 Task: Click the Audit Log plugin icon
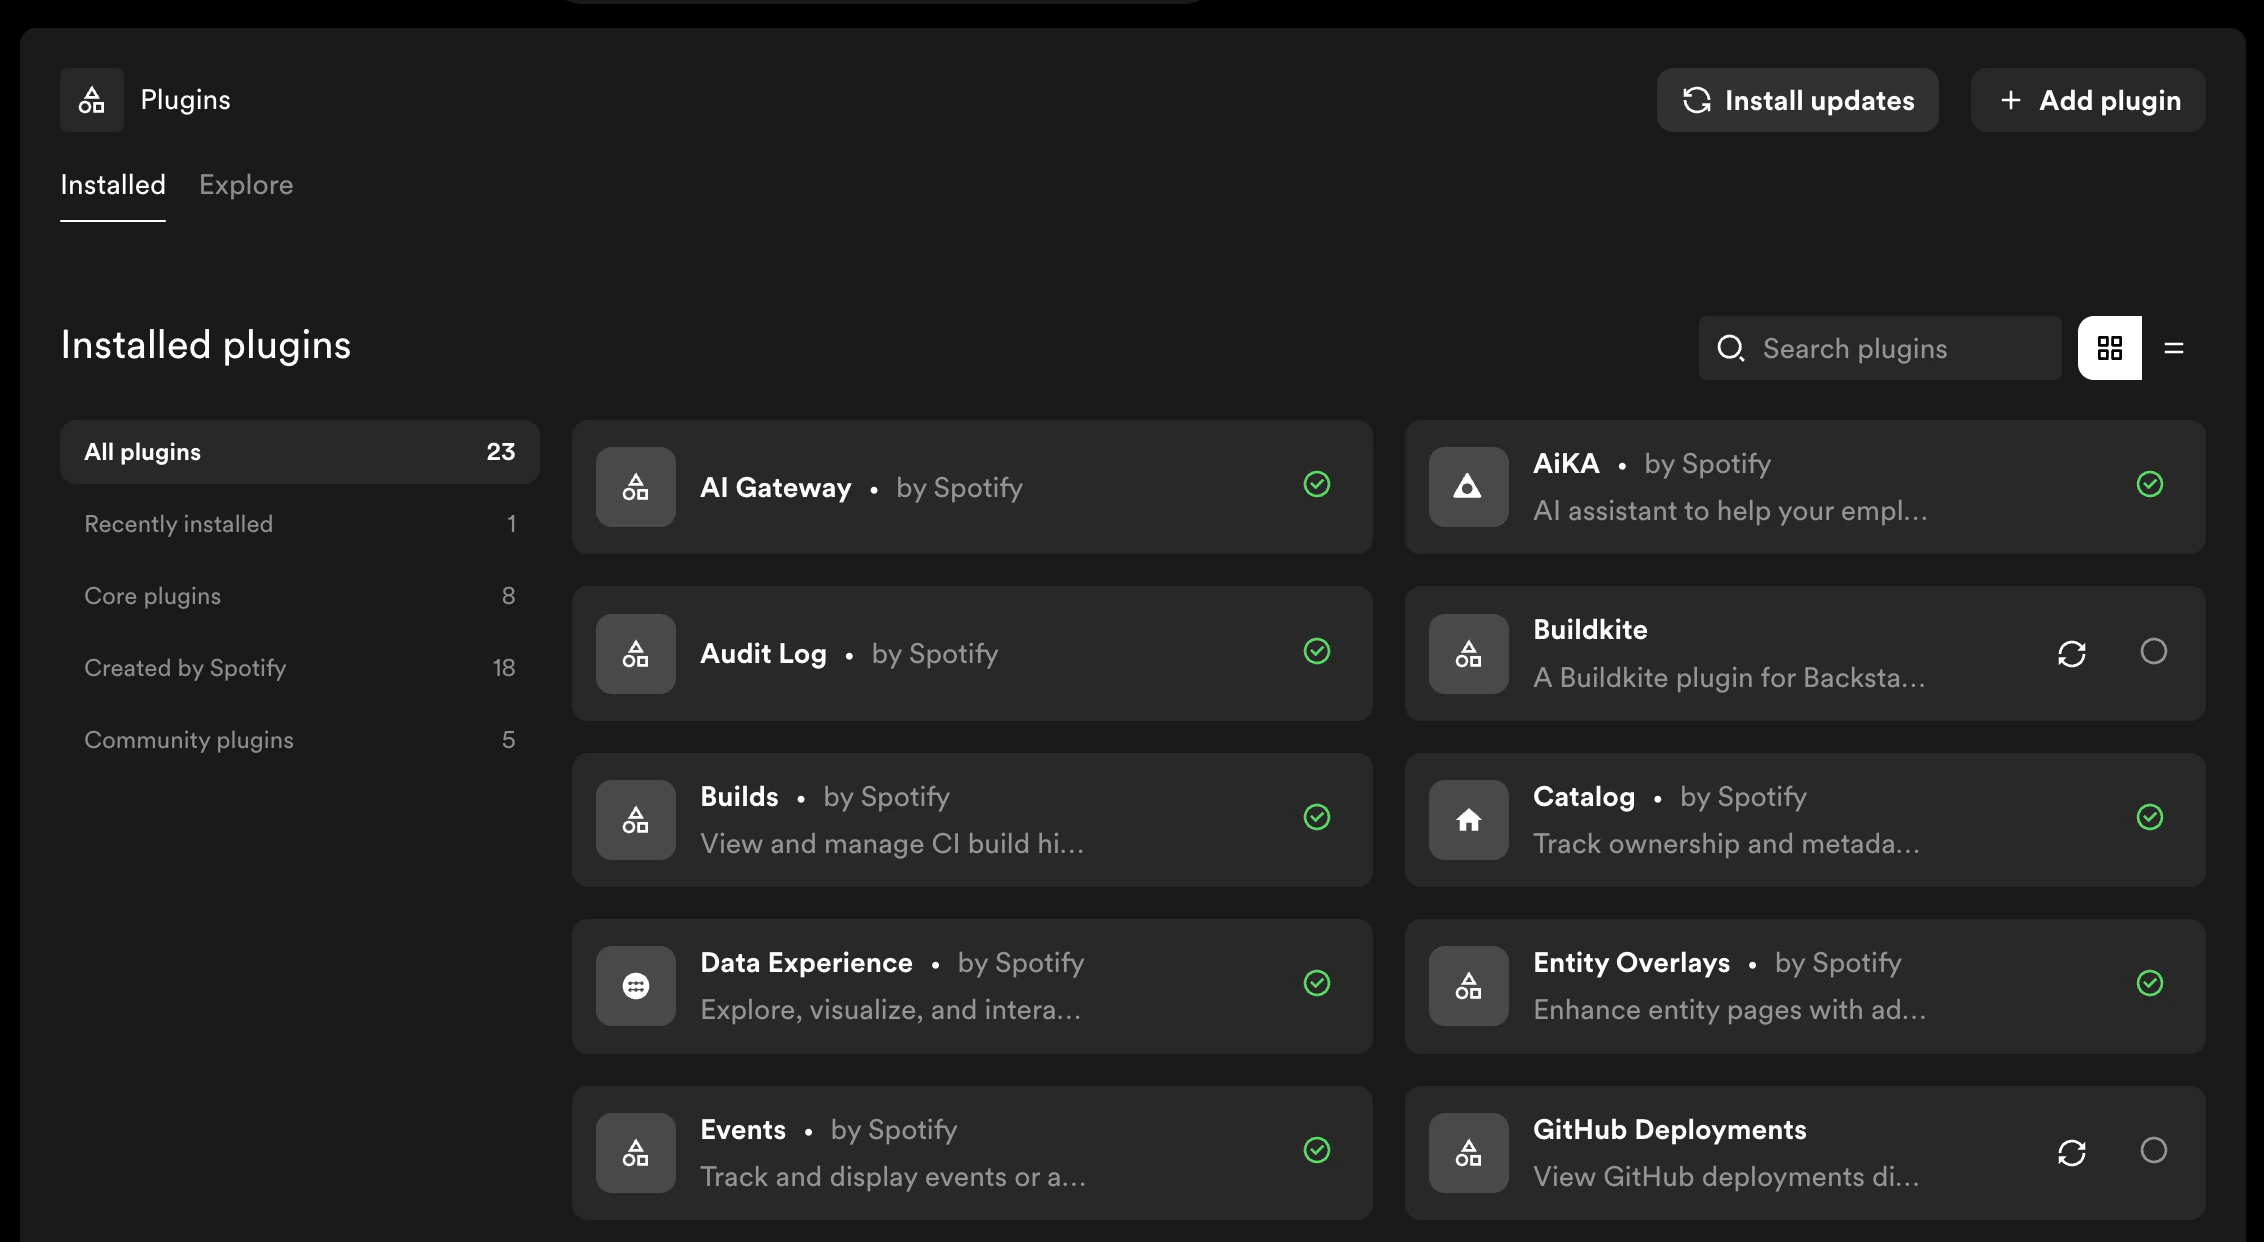(636, 654)
